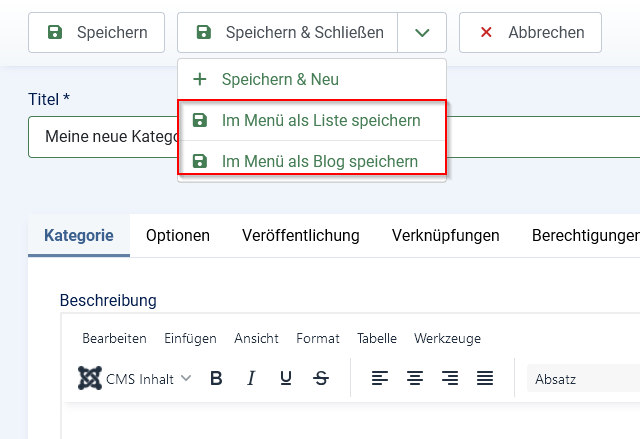Open editor Ansicht menu
Screen dimensions: 640x439
256,338
